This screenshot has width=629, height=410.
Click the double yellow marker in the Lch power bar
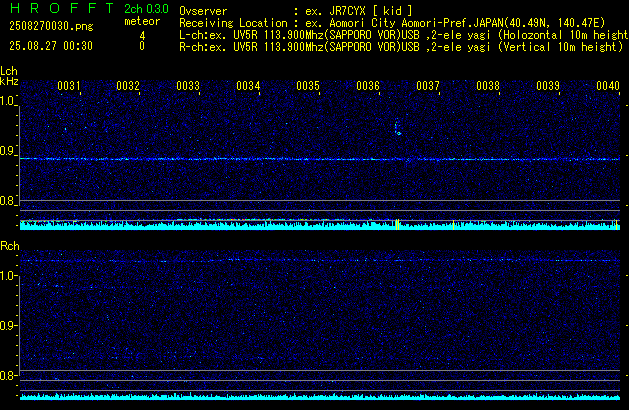pos(397,225)
